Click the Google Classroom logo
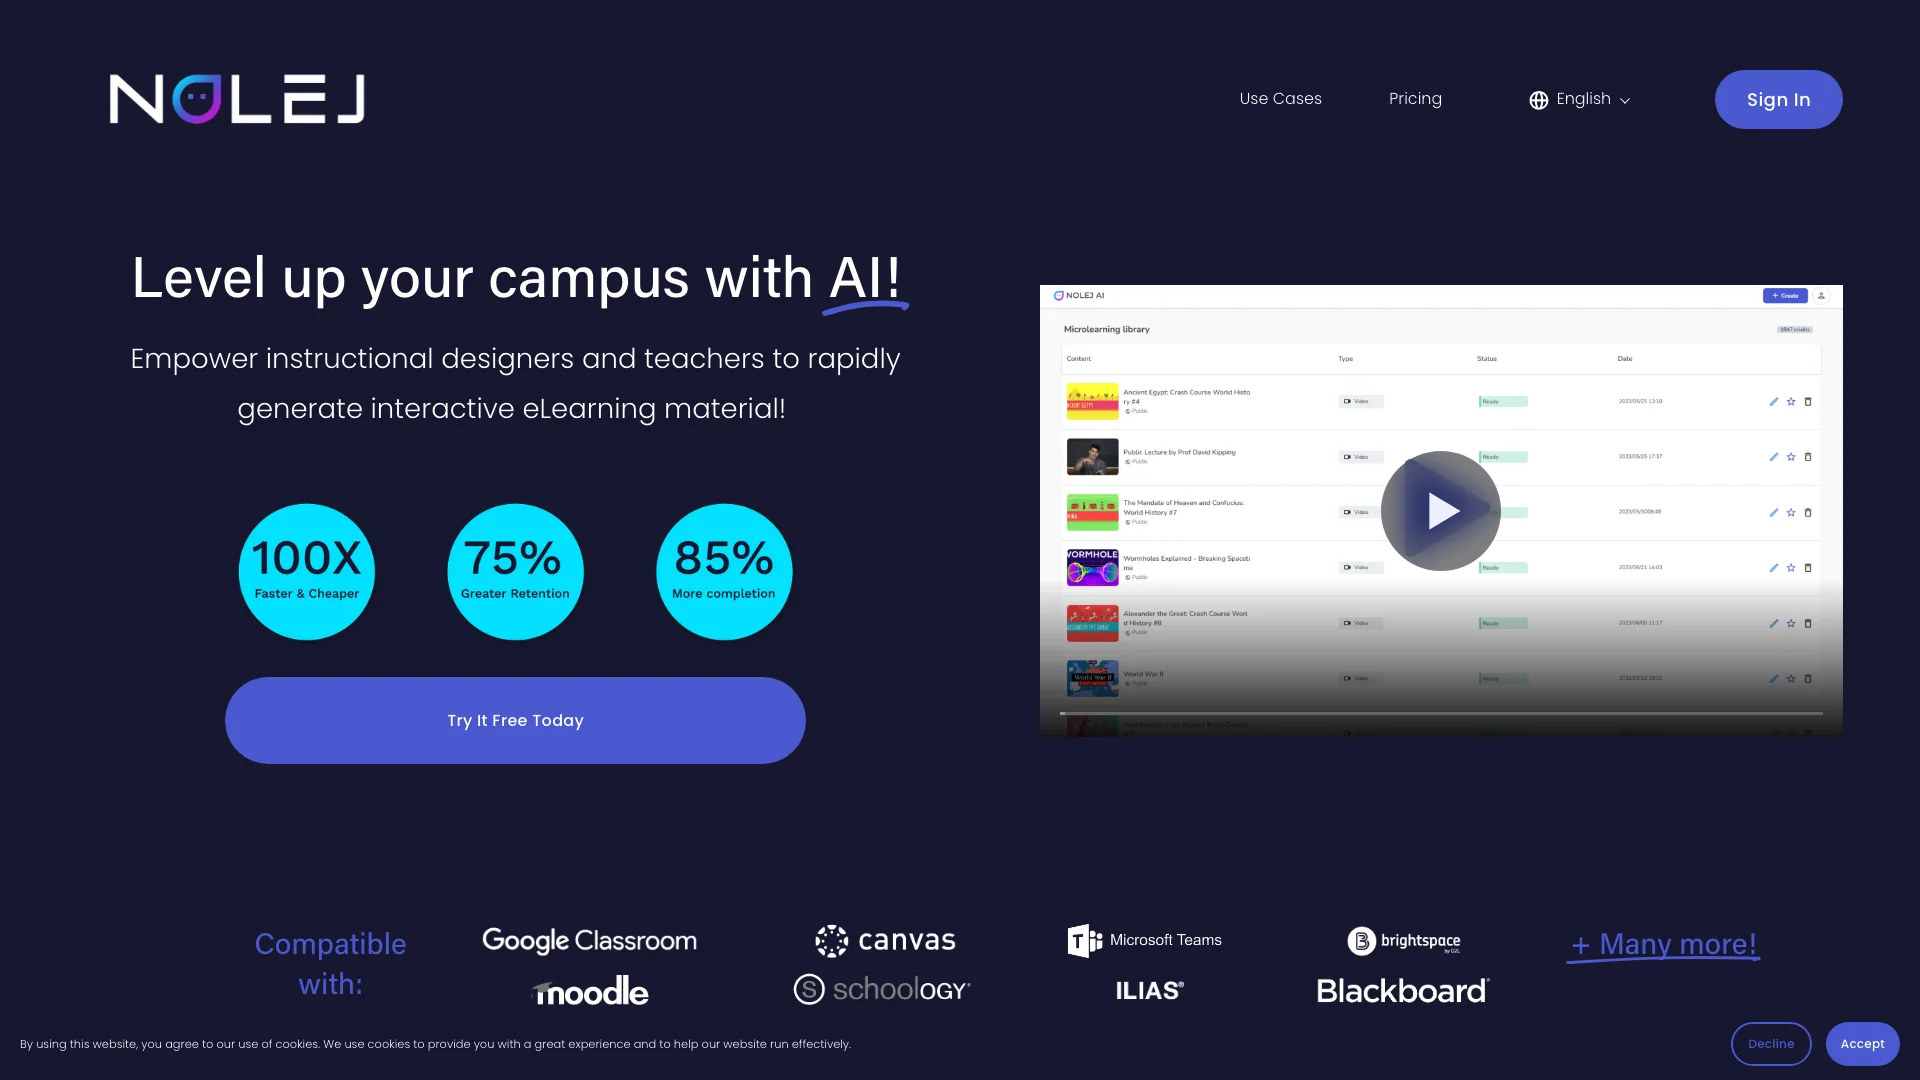 point(589,939)
